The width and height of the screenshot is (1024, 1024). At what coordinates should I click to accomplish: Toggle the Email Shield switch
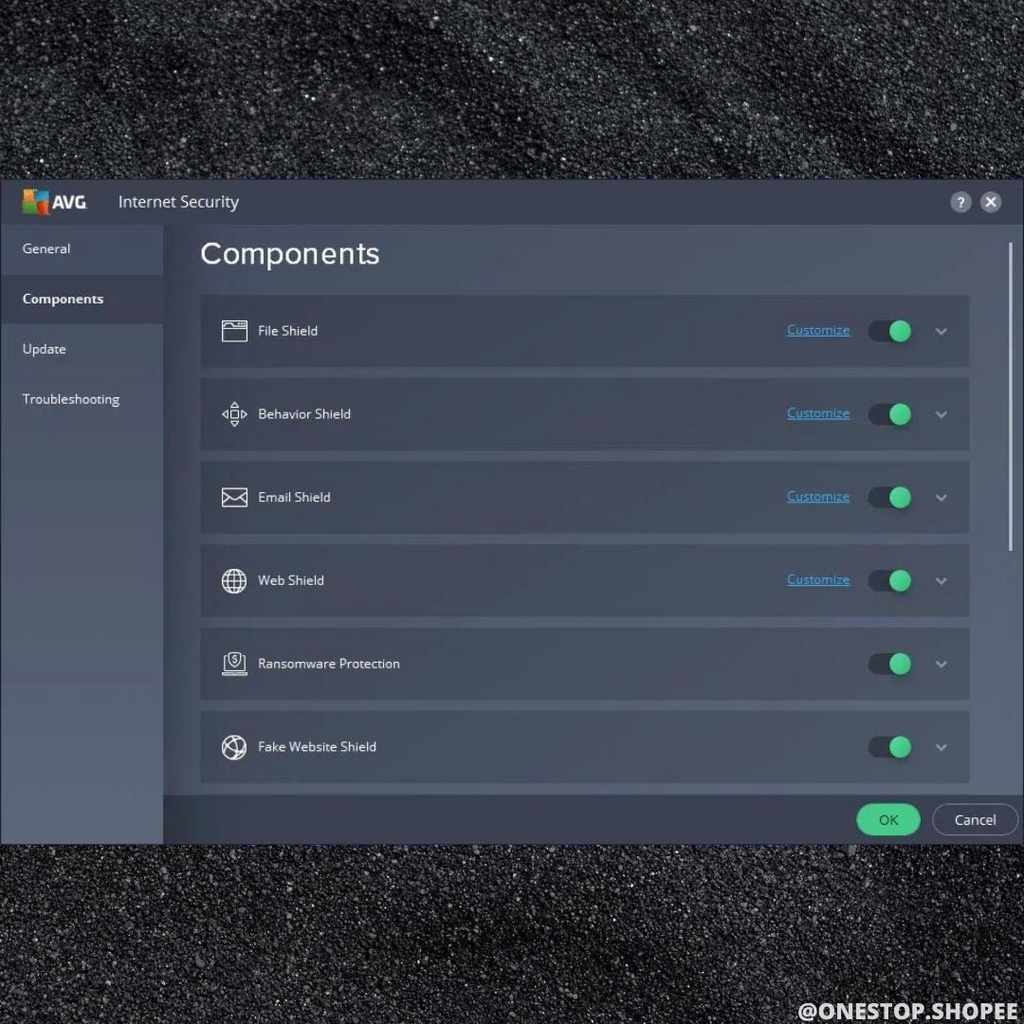click(x=890, y=498)
